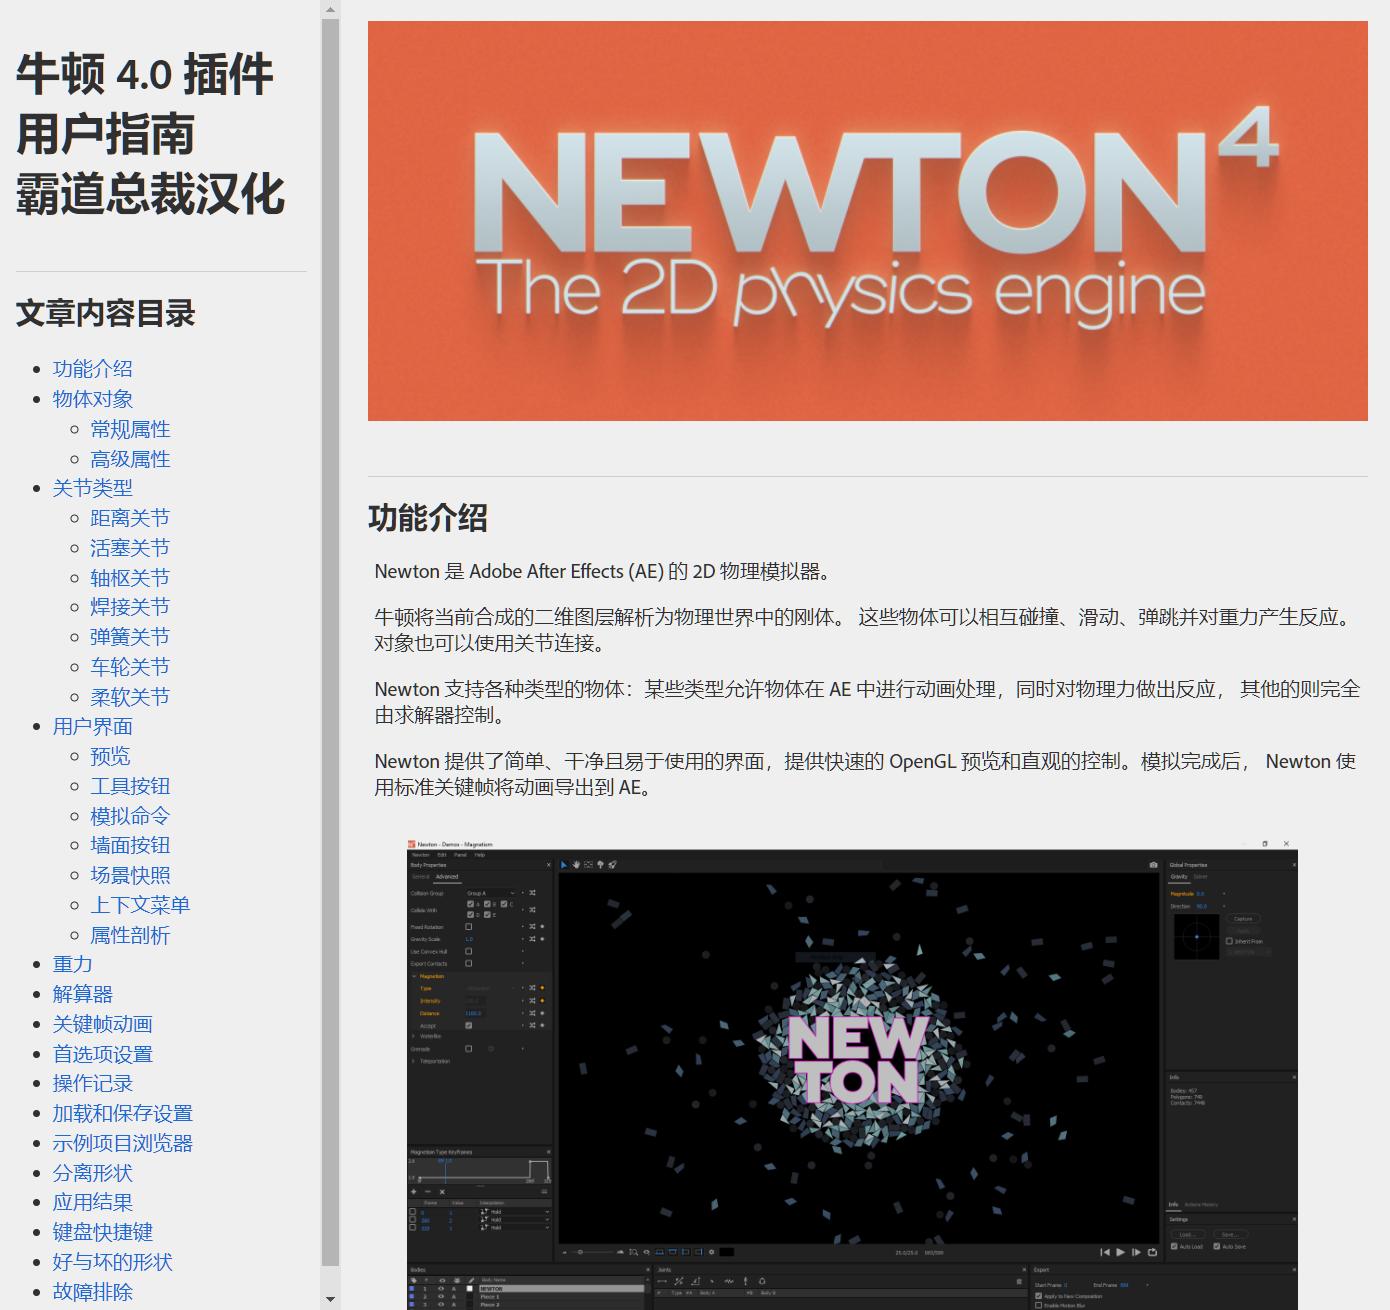Open the 操作记录 link
Screen dimensions: 1390x1310
point(92,1083)
